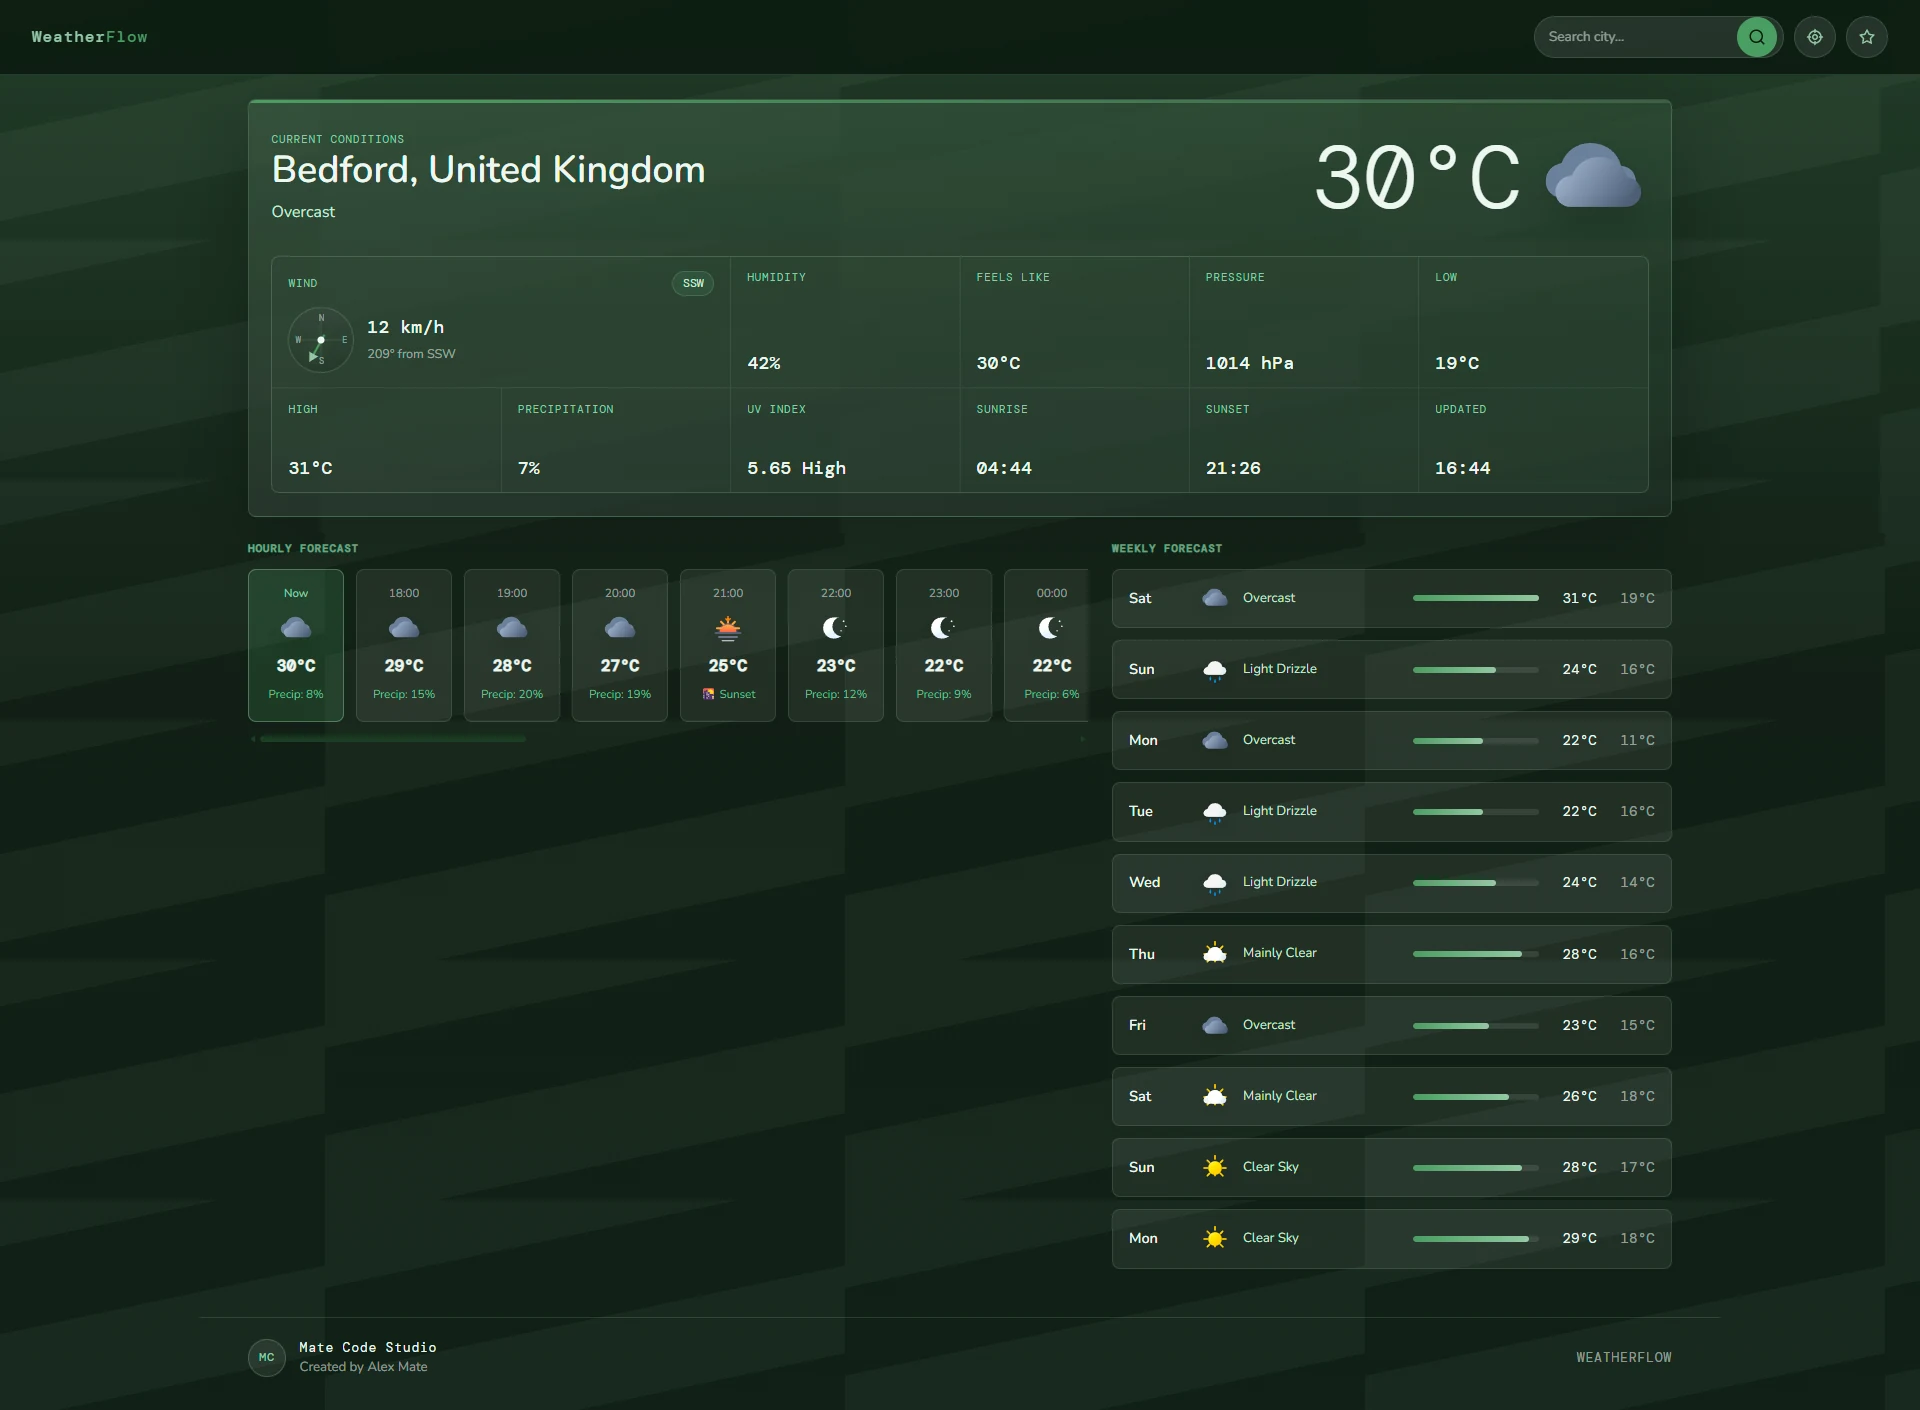Click the moon icon in the 22:00 card
Viewport: 1920px width, 1410px height.
tap(835, 628)
